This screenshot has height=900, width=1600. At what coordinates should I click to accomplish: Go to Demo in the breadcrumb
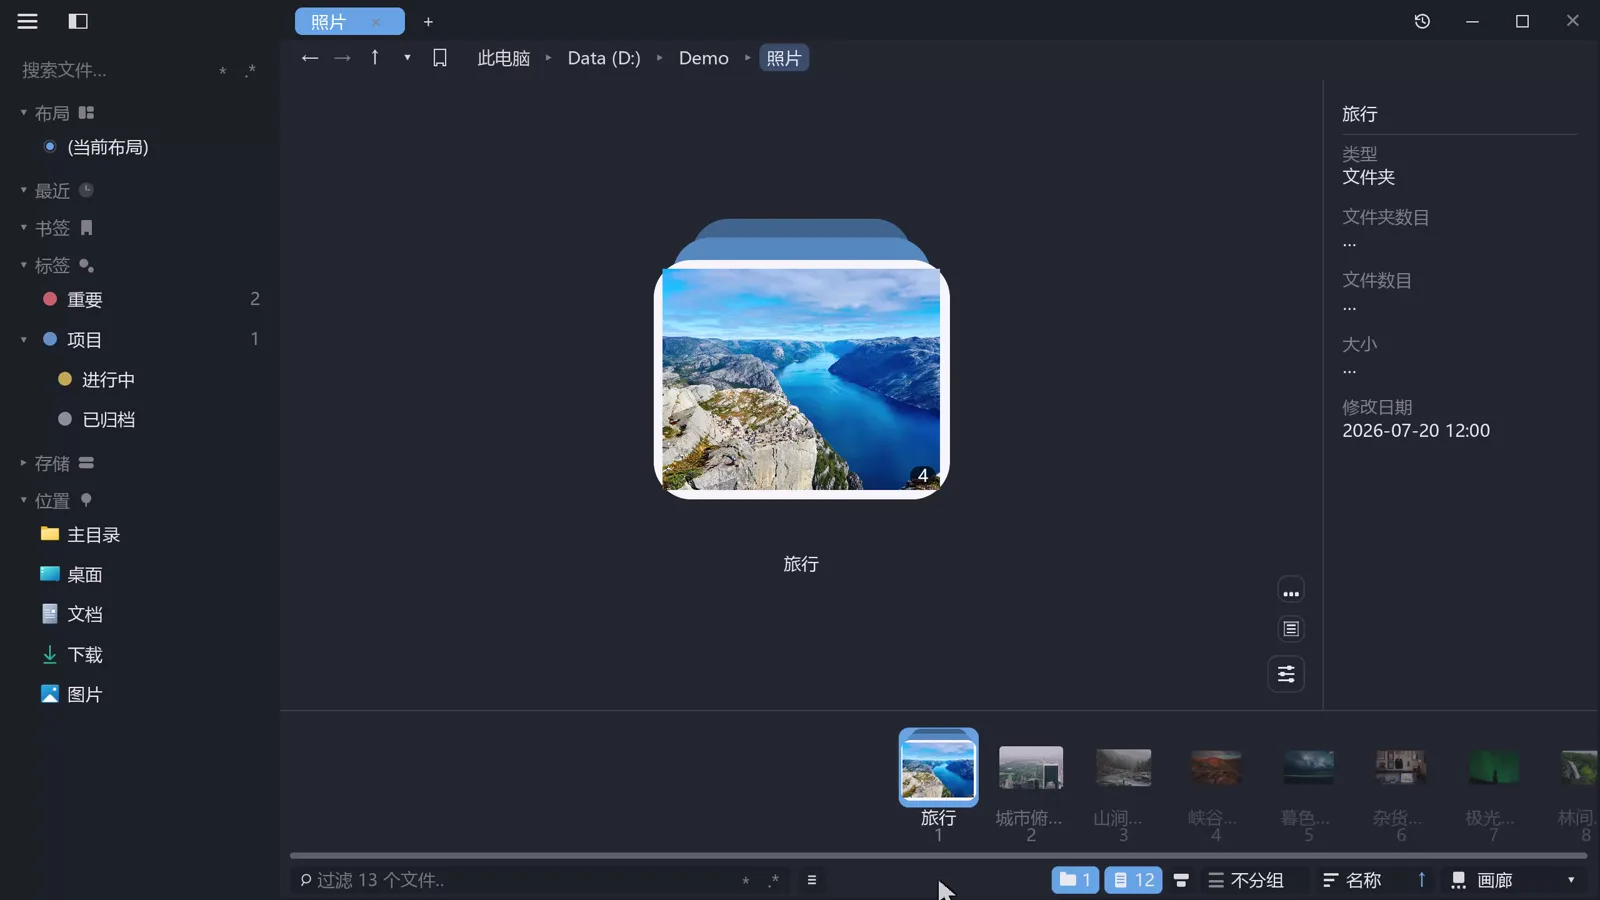point(704,58)
